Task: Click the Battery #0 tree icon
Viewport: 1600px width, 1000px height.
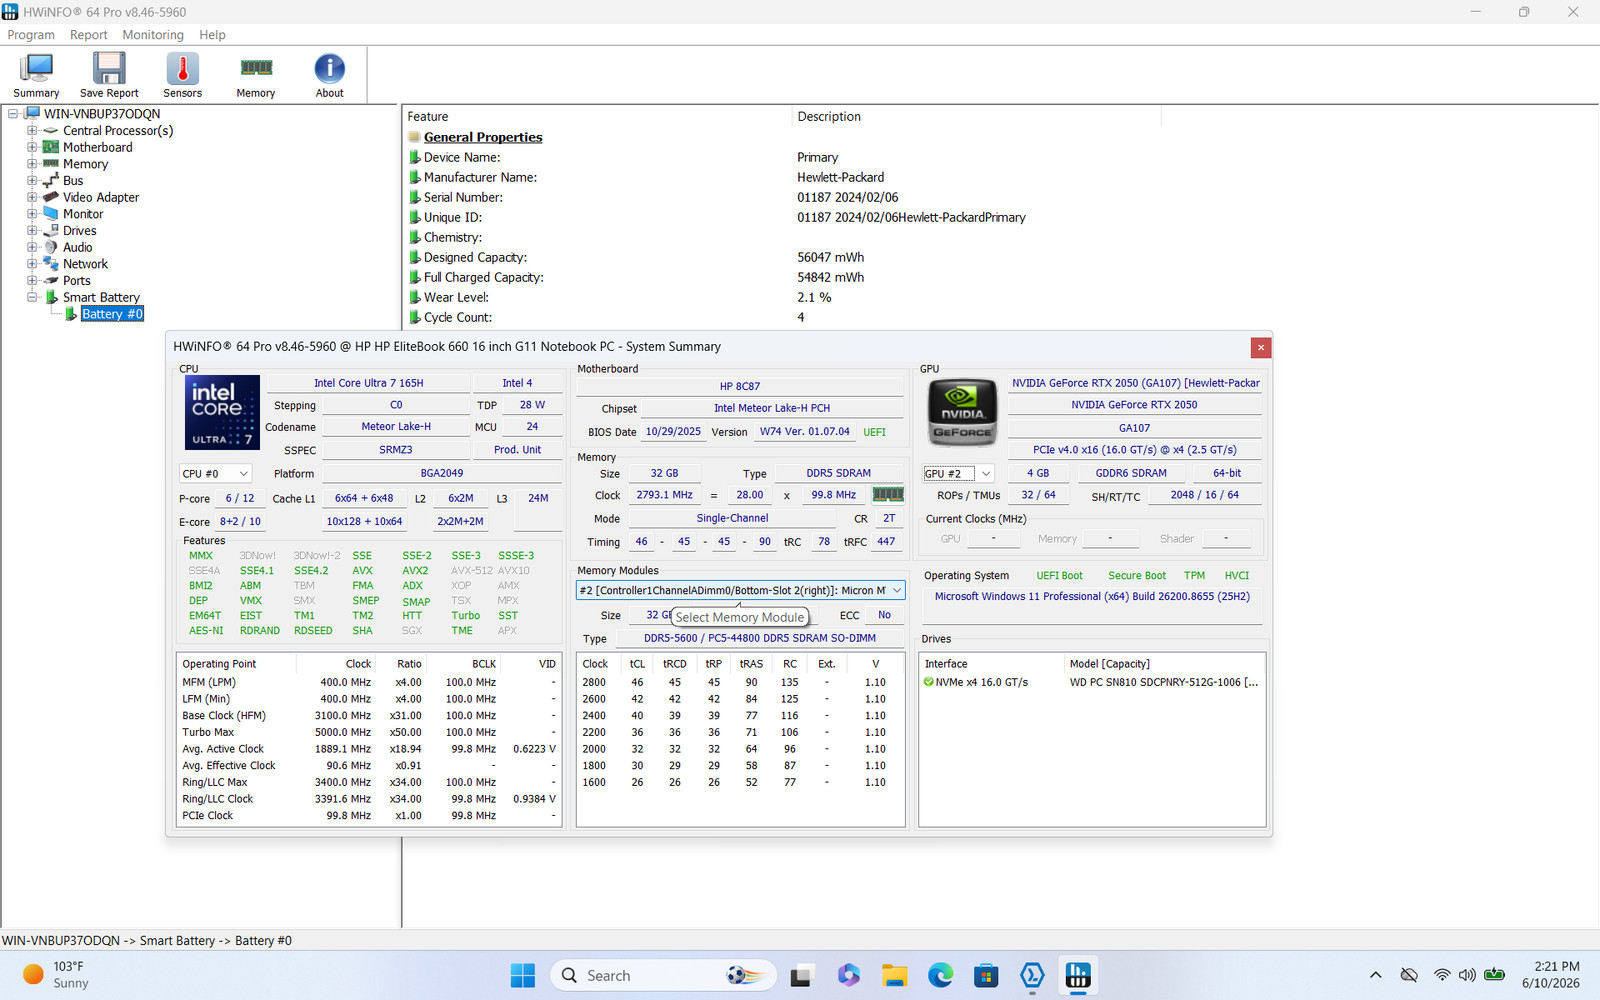Action: 71,314
